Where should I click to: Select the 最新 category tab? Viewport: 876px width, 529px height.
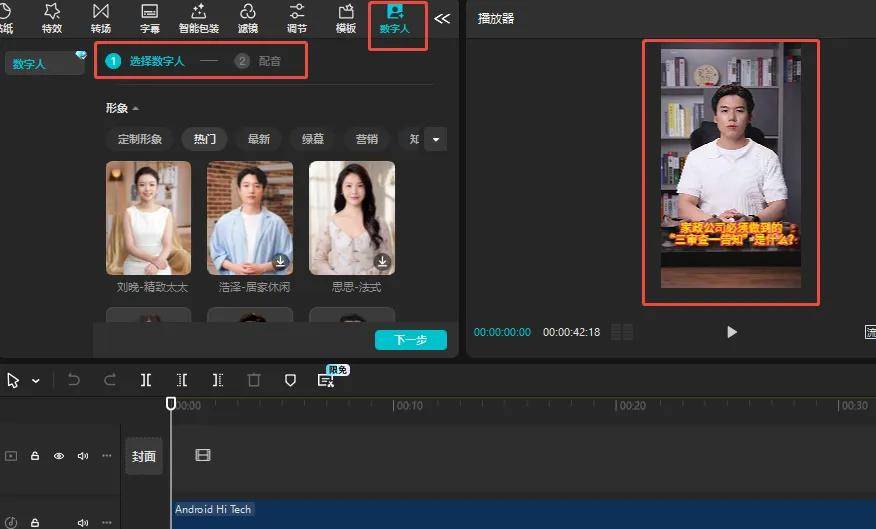(x=259, y=139)
